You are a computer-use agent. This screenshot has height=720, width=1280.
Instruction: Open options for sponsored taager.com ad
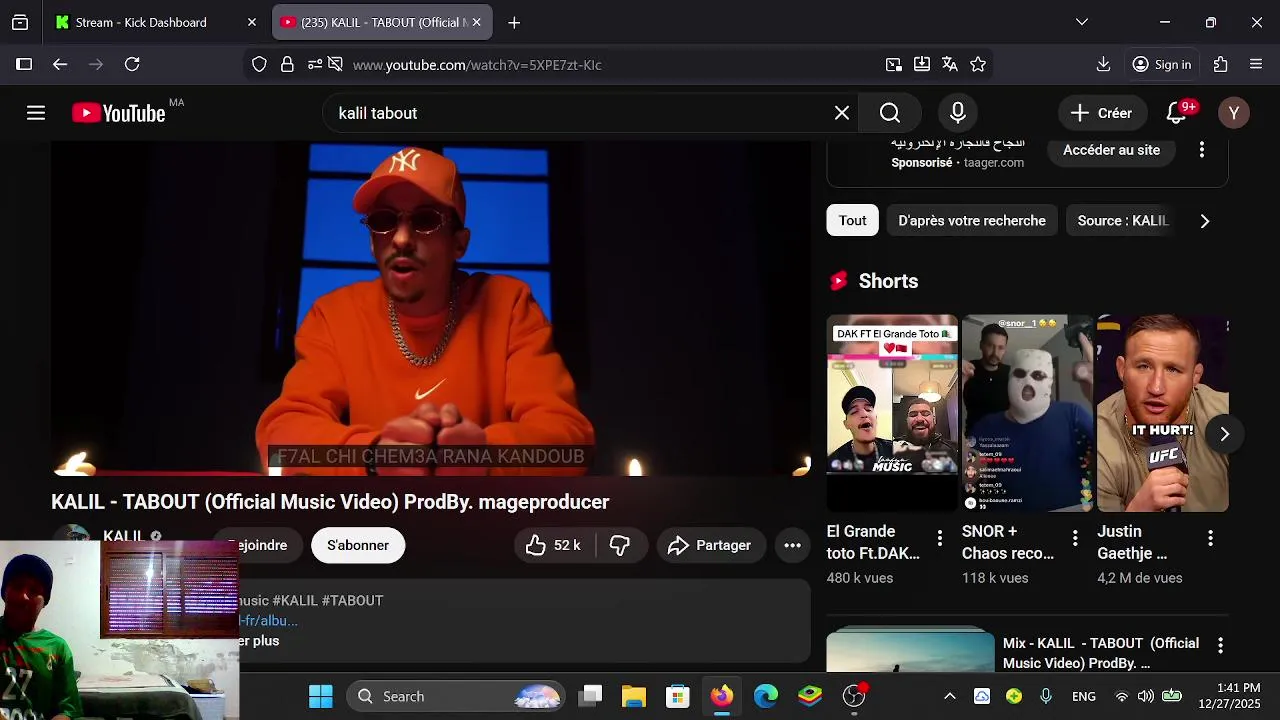tap(1202, 150)
